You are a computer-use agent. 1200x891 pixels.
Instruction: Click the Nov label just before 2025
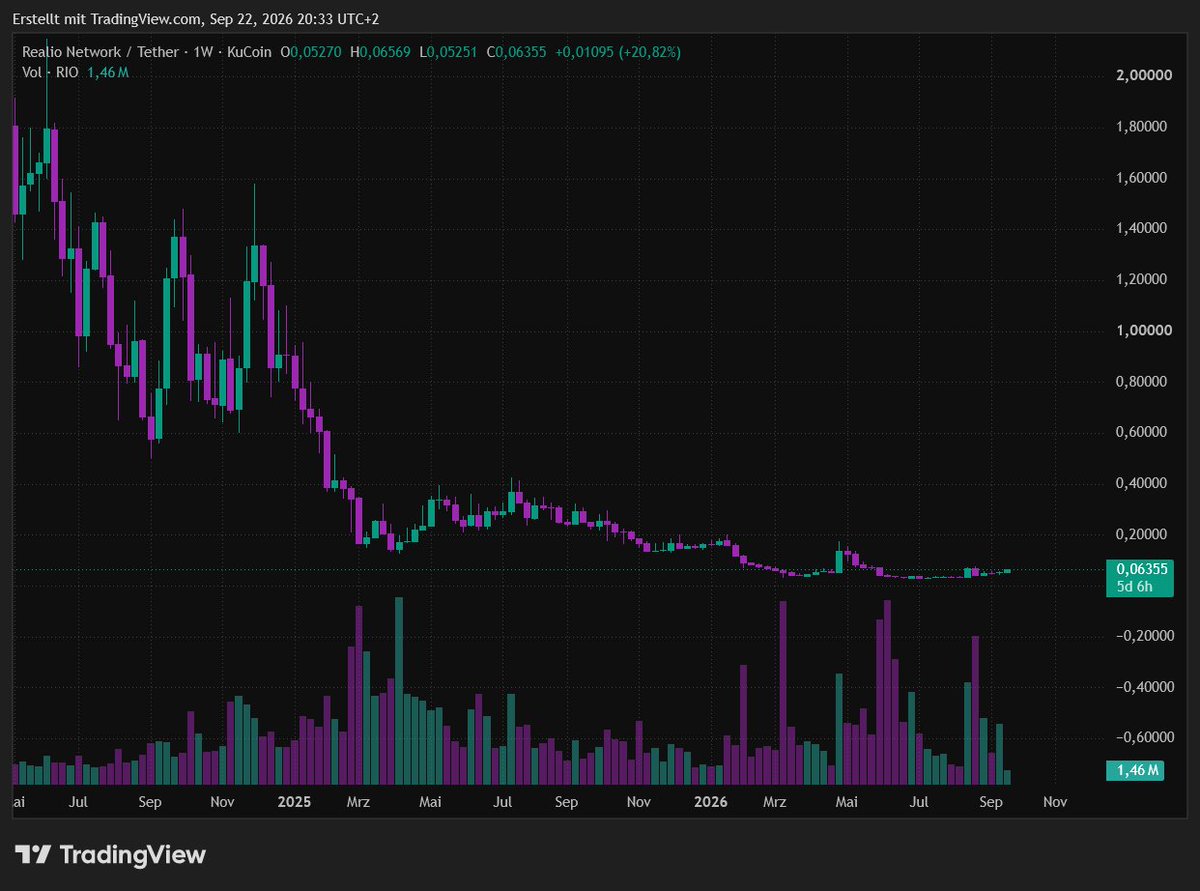[223, 802]
